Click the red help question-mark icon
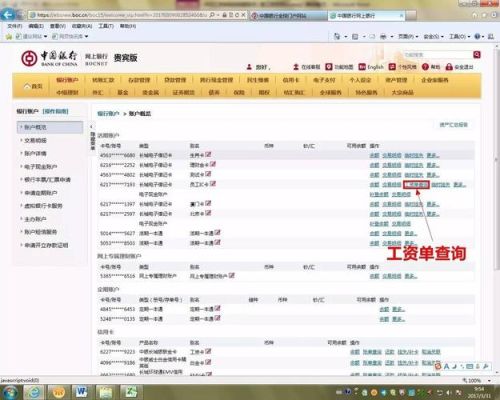This screenshot has width=500, height=400. point(425,67)
